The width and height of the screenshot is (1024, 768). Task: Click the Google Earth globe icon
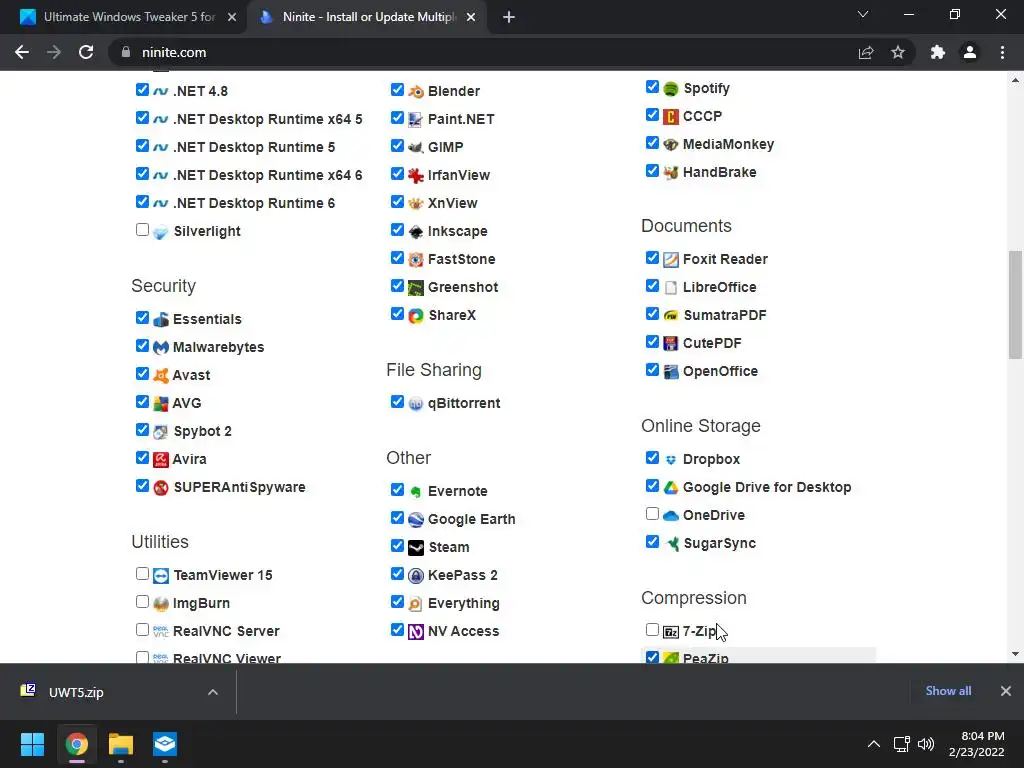coord(416,520)
